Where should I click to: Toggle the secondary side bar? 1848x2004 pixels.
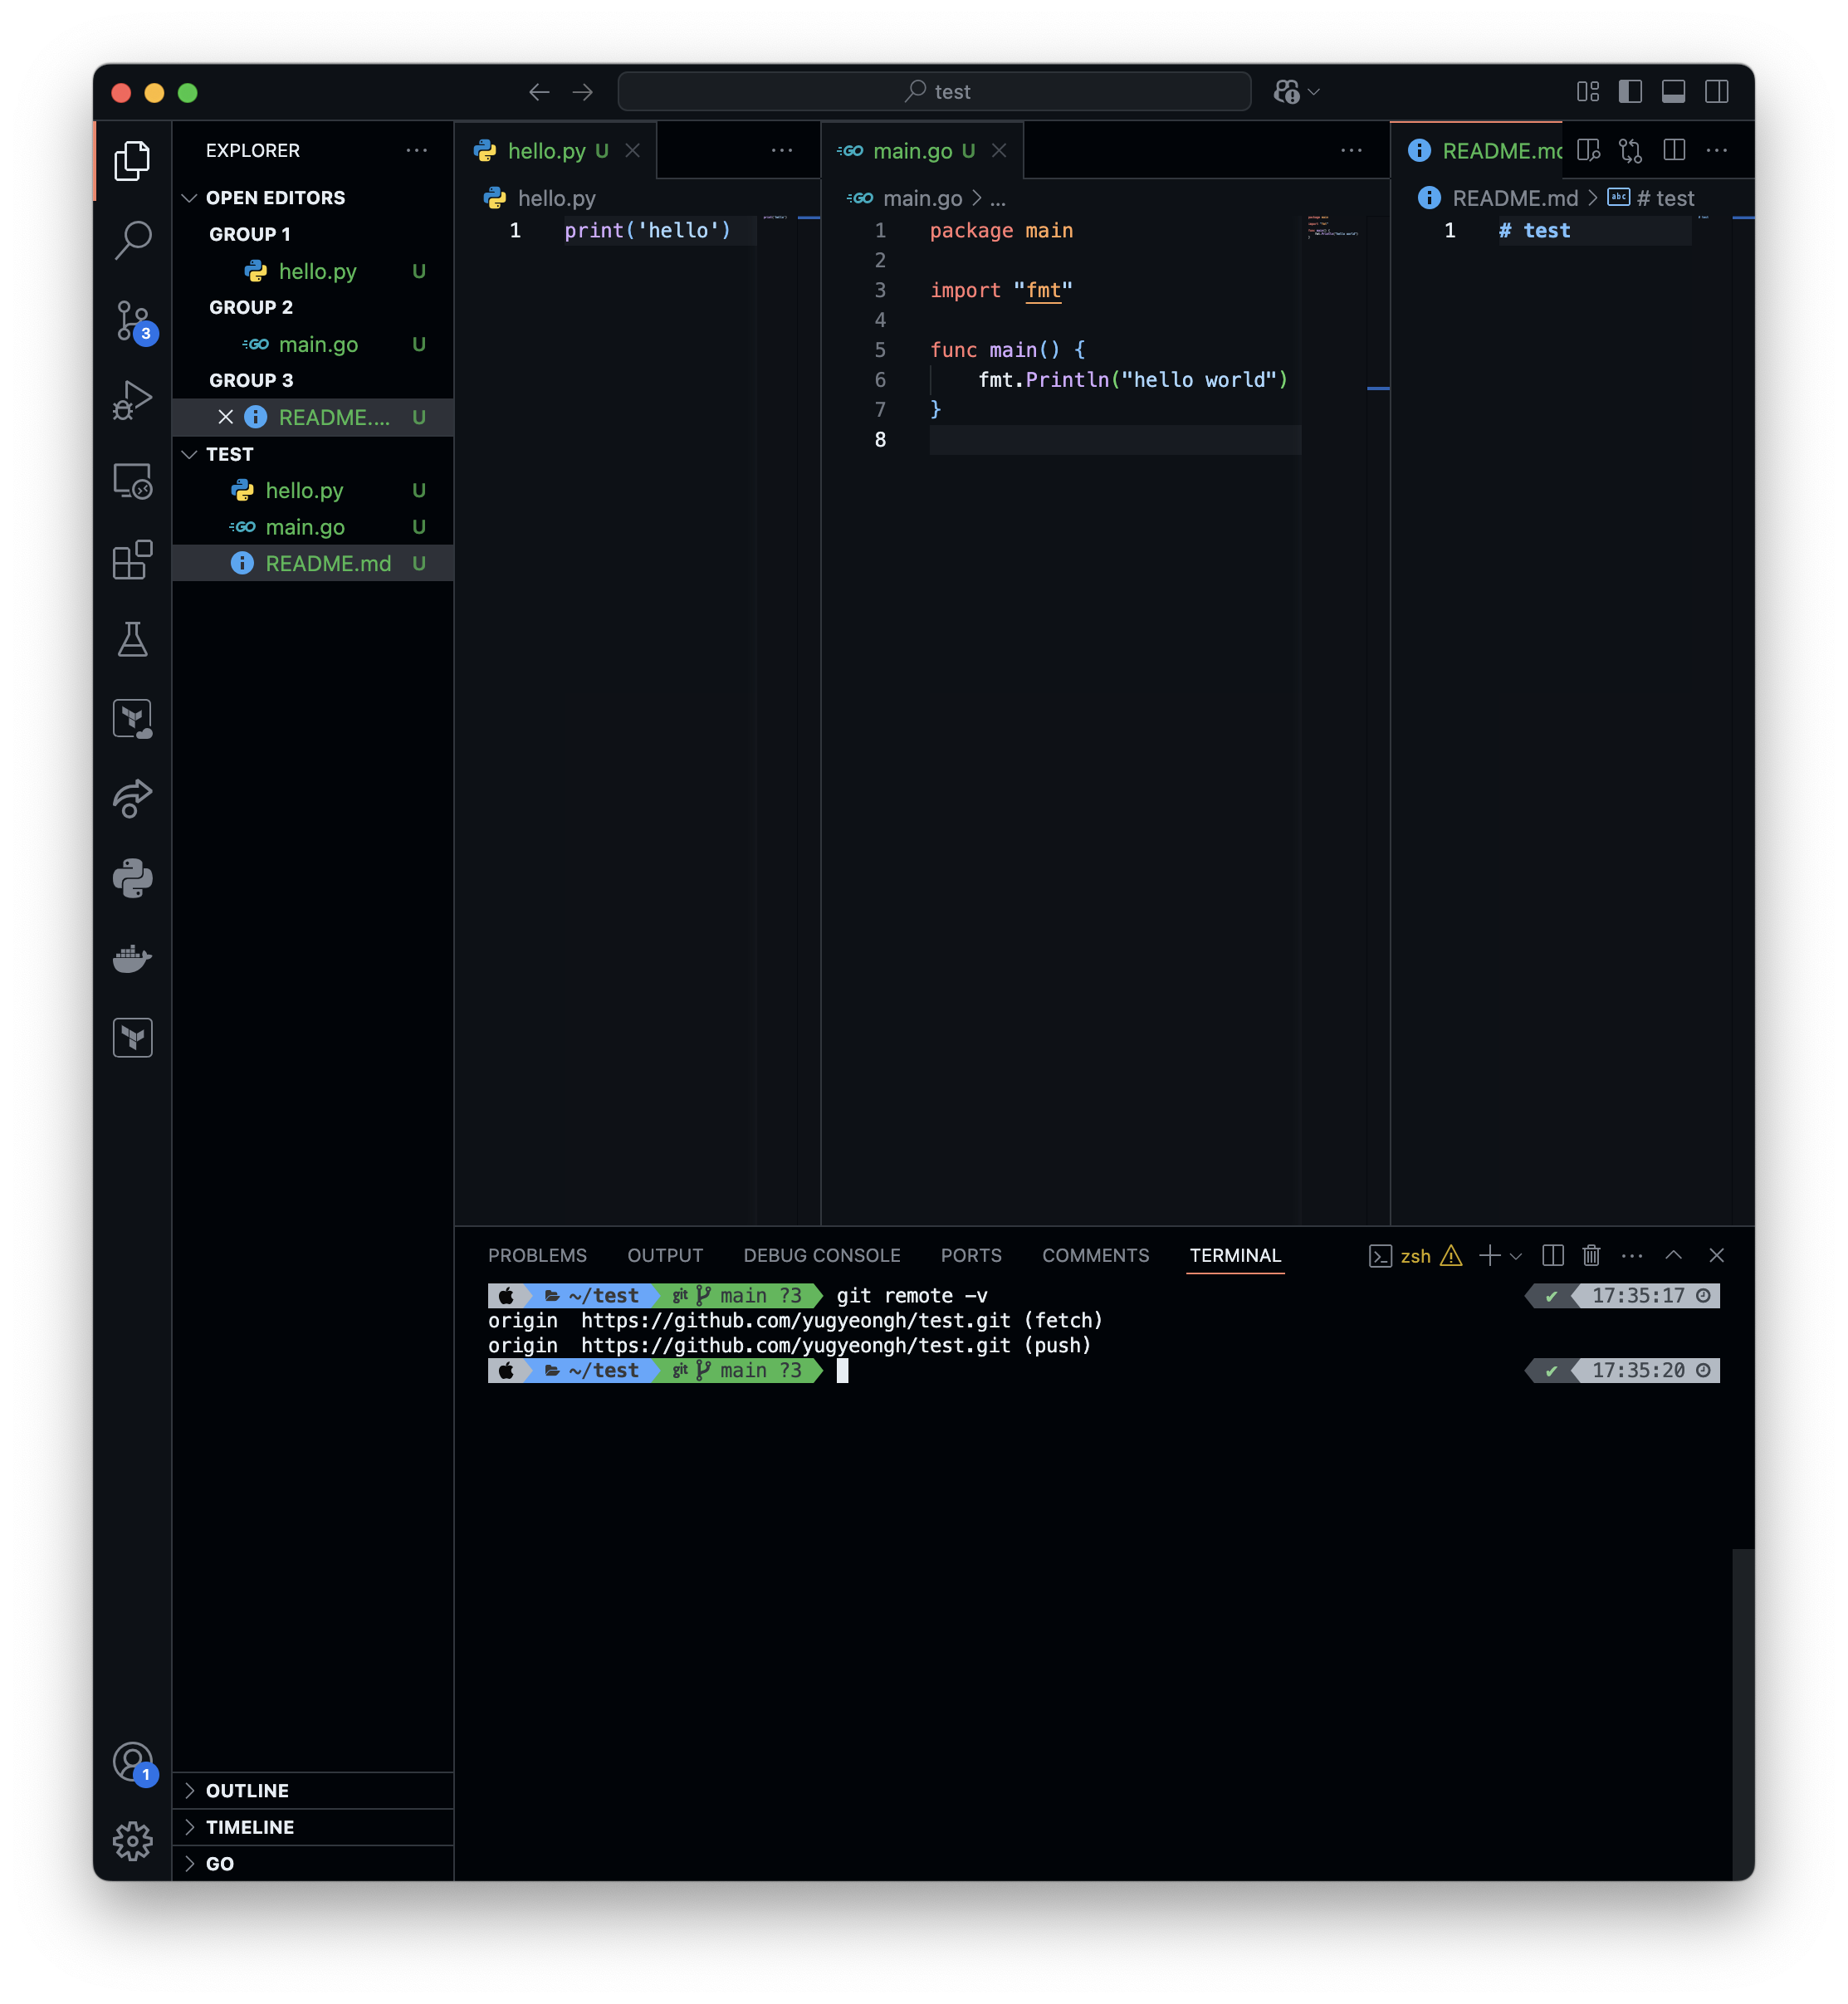click(1716, 92)
